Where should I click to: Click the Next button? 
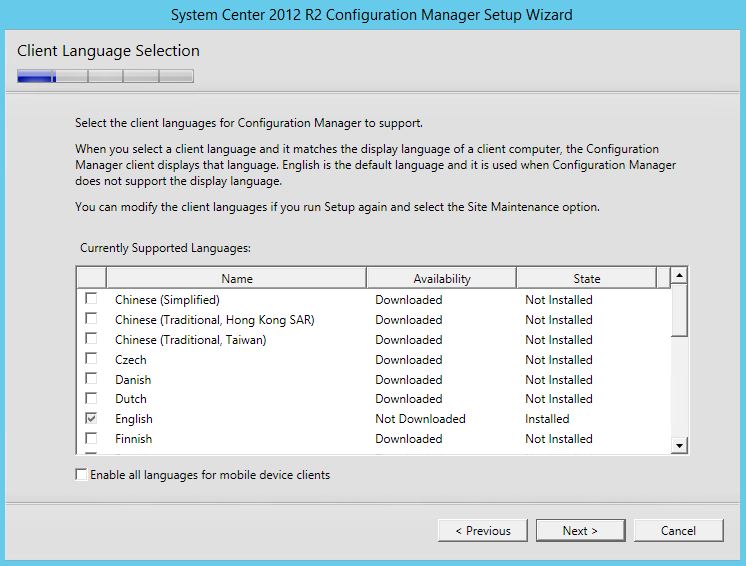point(580,530)
